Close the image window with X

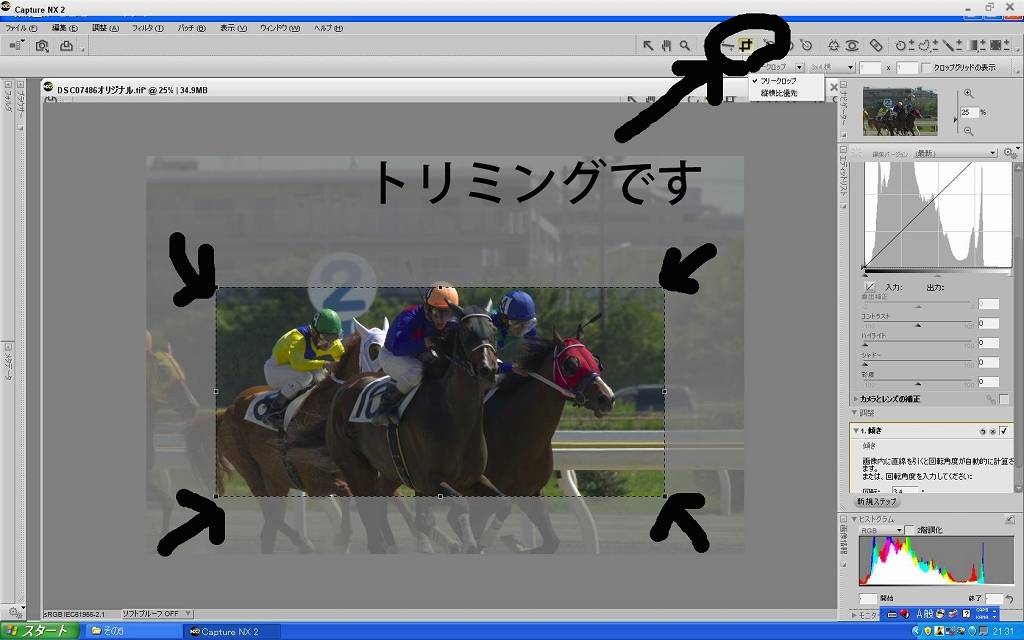pos(833,87)
